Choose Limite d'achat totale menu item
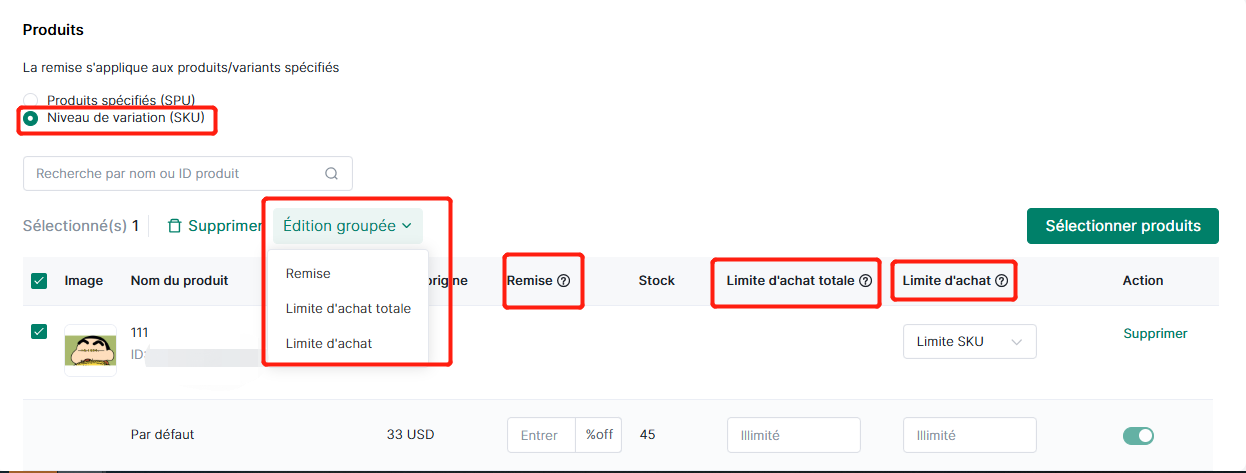Viewport: 1246px width, 473px height. pyautogui.click(x=347, y=308)
